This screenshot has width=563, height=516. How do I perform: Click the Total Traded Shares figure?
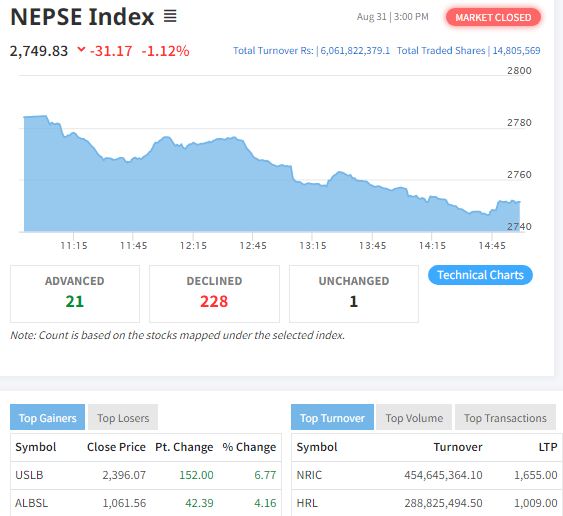516,51
